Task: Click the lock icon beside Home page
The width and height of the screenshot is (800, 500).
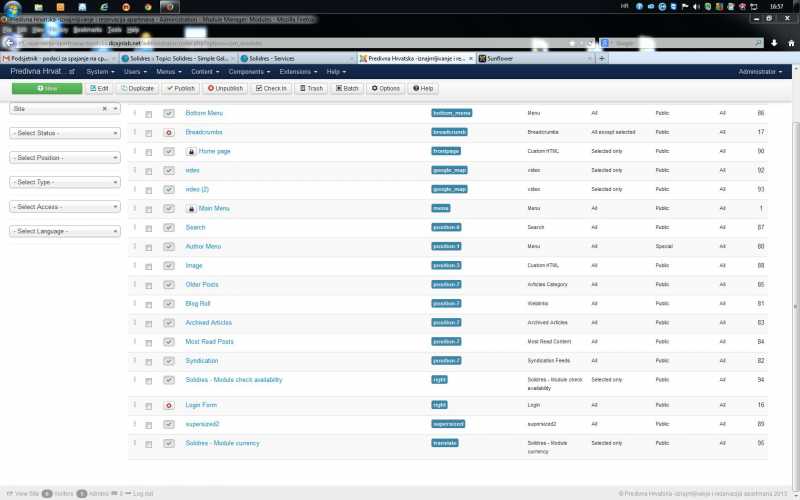Action: tap(190, 151)
